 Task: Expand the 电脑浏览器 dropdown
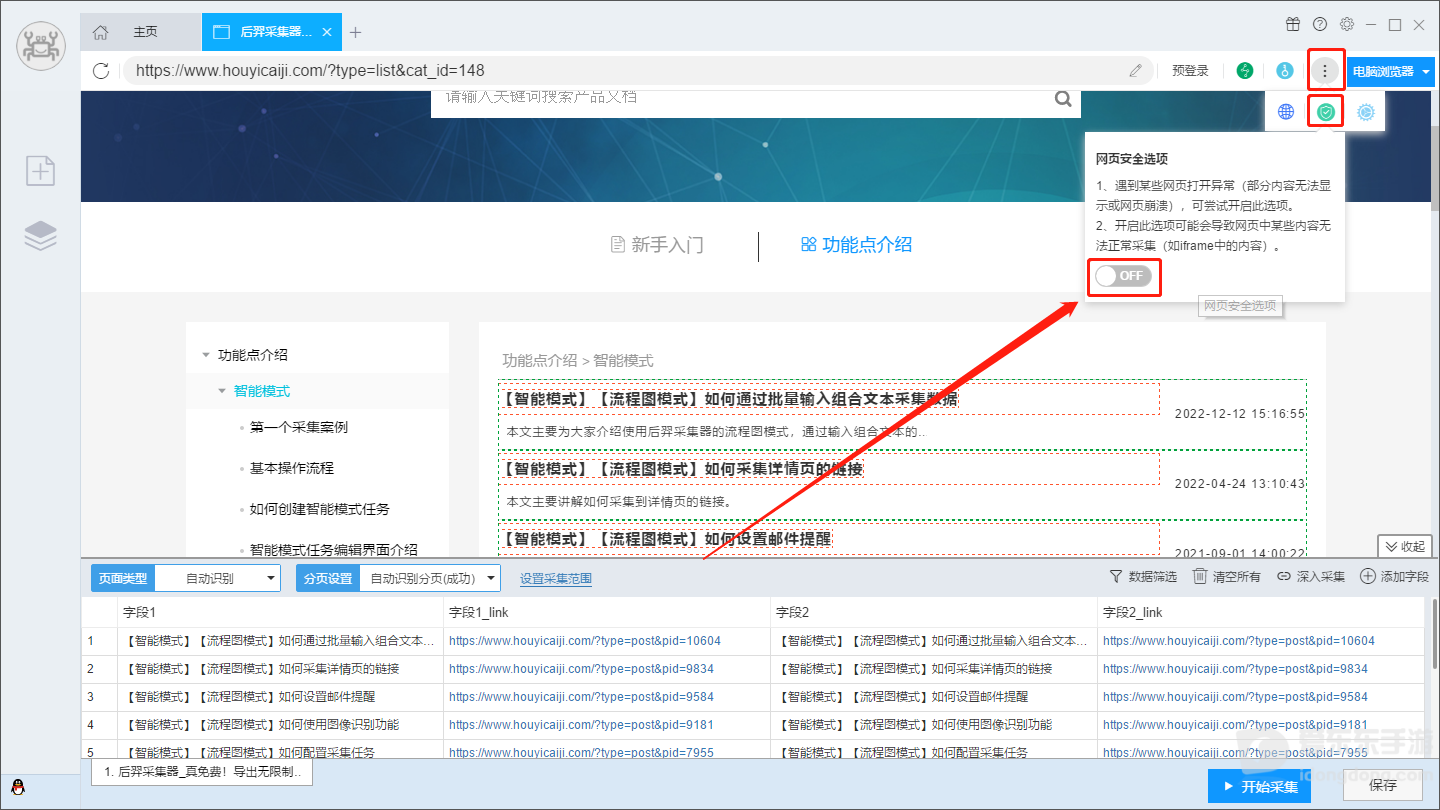pos(1390,71)
